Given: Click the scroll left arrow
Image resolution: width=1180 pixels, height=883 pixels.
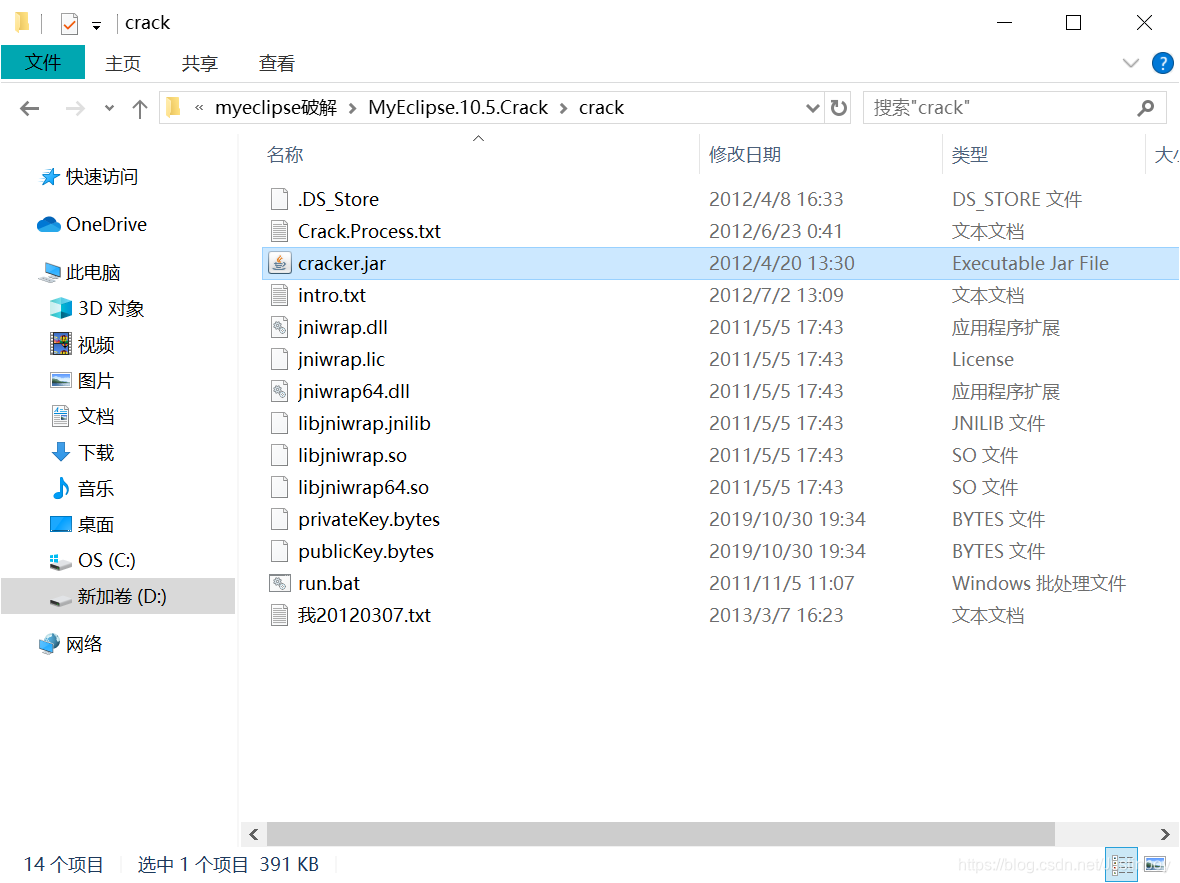Looking at the screenshot, I should coord(254,834).
